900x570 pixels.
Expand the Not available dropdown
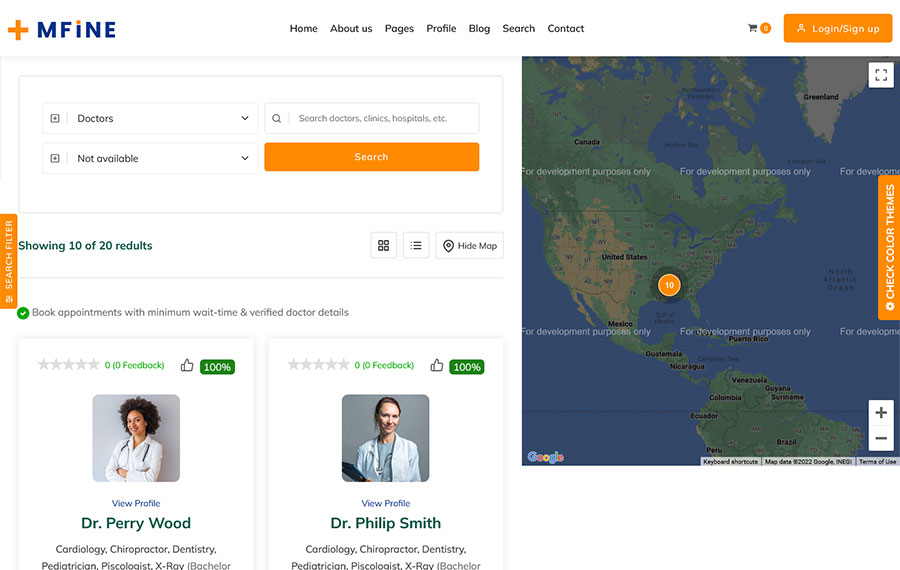(x=150, y=158)
